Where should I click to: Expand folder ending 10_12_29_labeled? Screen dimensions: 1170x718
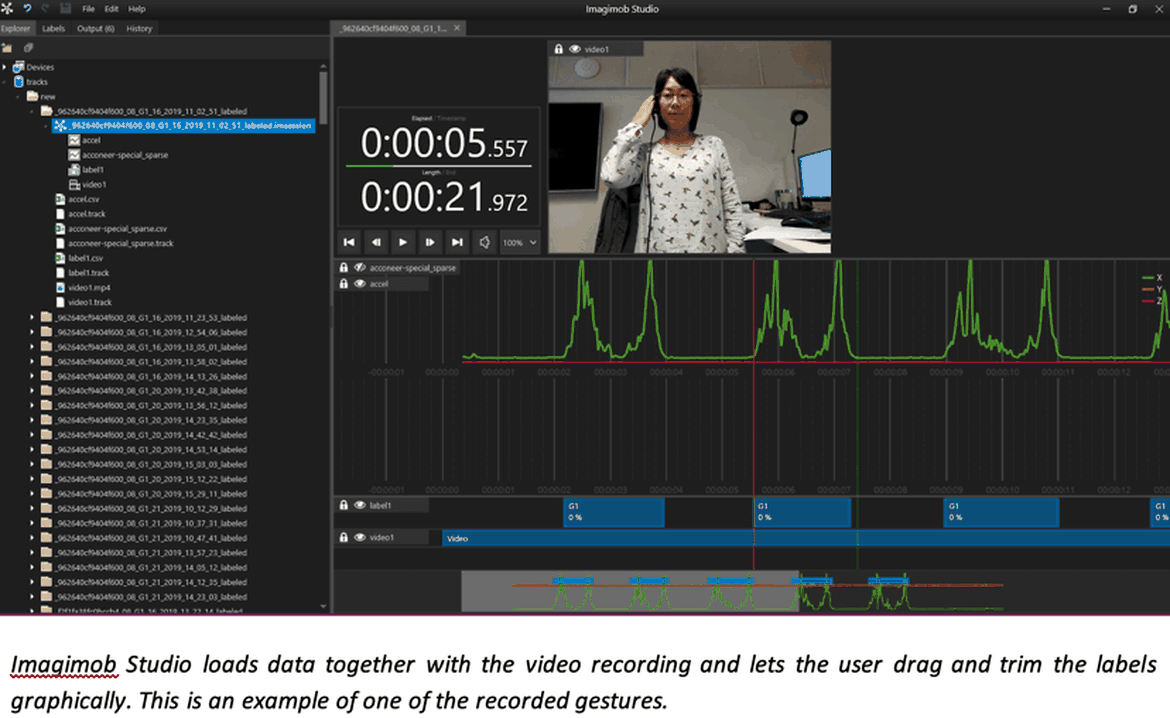pyautogui.click(x=32, y=508)
